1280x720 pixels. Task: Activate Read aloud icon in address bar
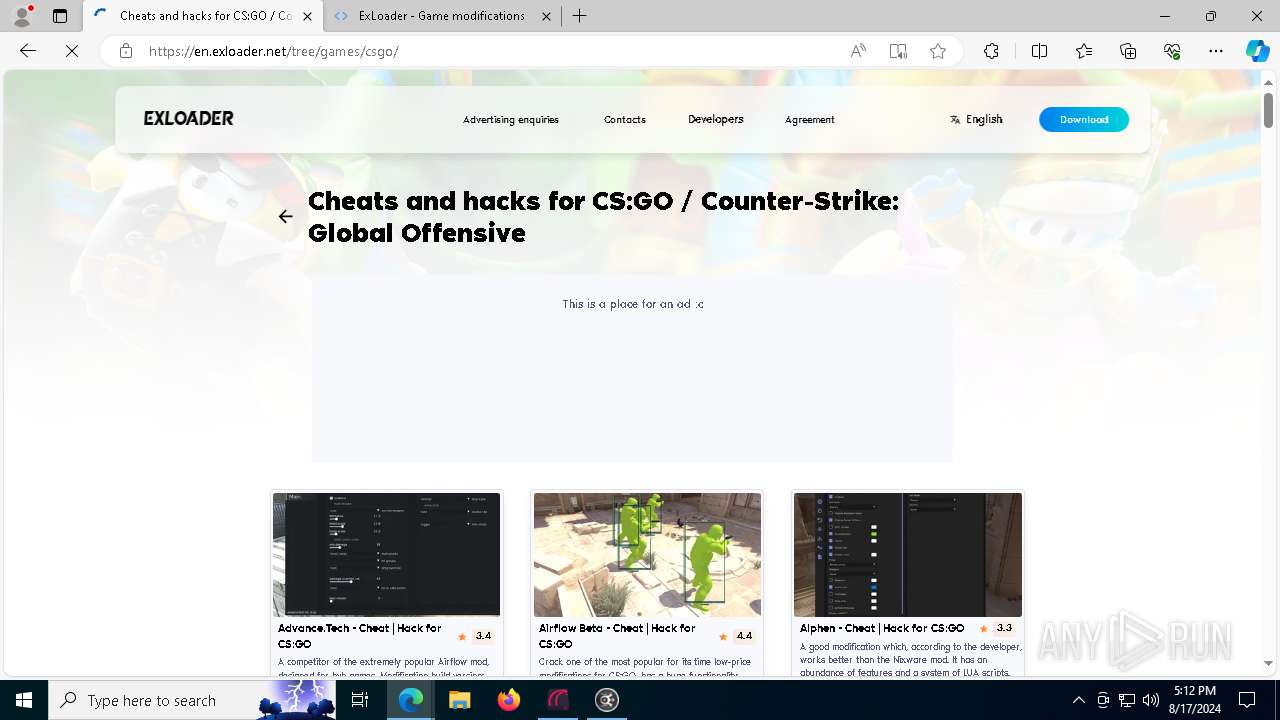(858, 51)
